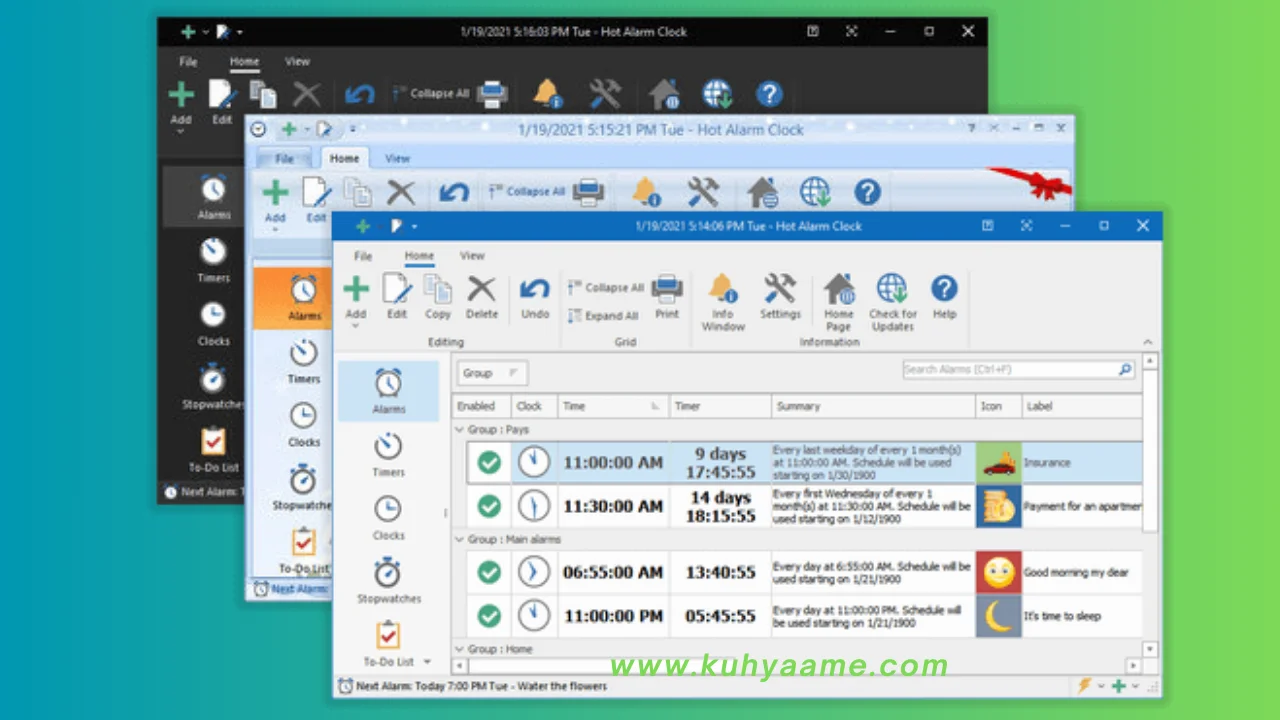Open Info Window from front ribbon
Screen dimensions: 1280x720
pos(722,303)
